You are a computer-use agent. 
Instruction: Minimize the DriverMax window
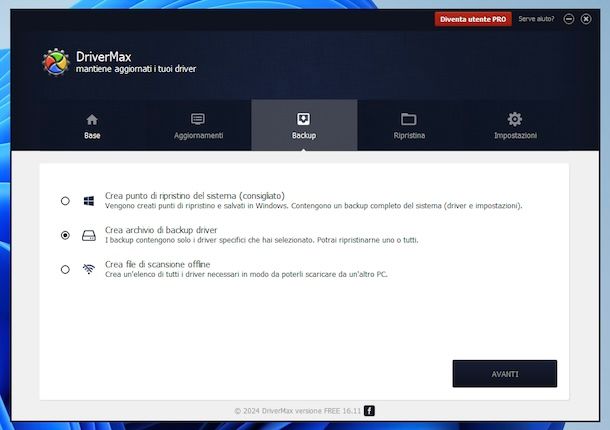click(569, 19)
